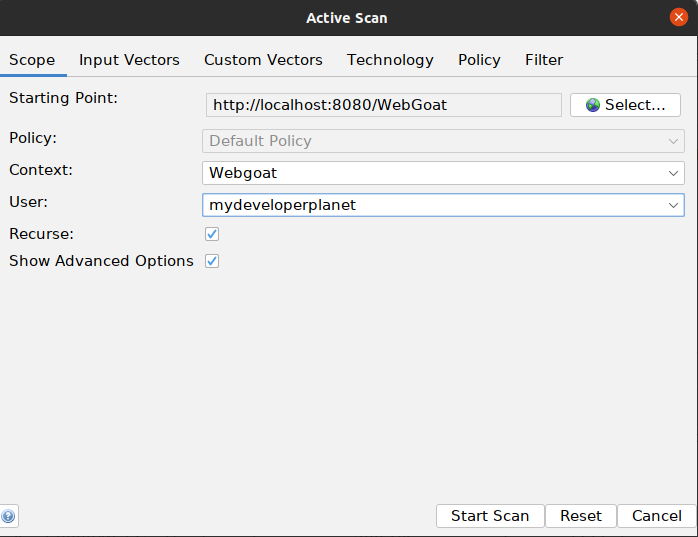Open the Custom Vectors tab

[263, 60]
